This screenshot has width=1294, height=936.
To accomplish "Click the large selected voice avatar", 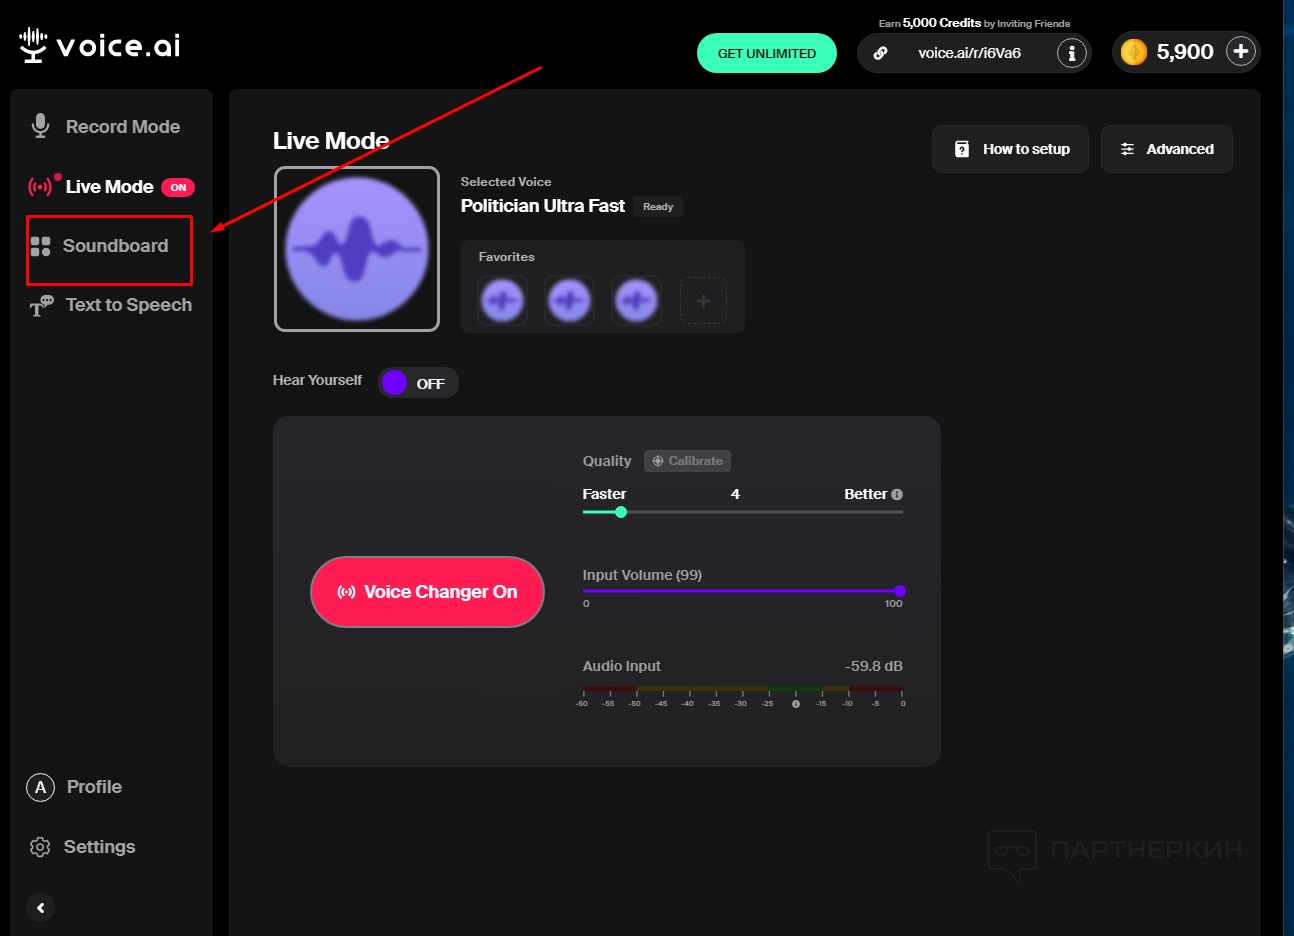I will click(x=357, y=249).
